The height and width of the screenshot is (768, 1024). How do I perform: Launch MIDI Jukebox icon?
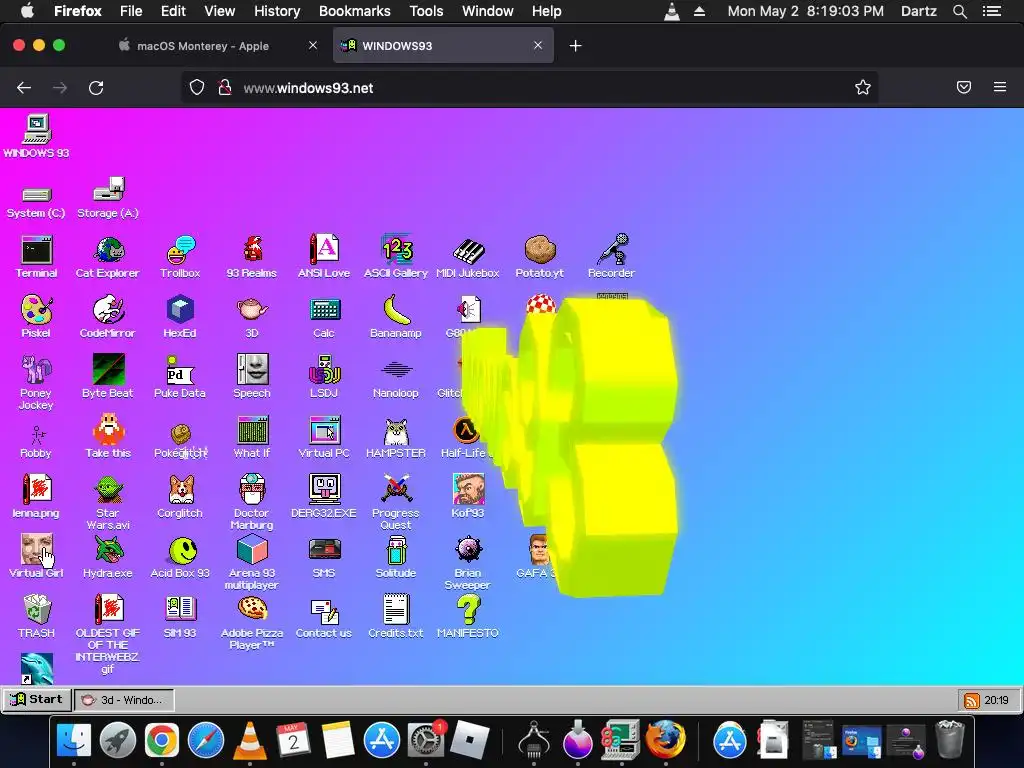[x=468, y=257]
